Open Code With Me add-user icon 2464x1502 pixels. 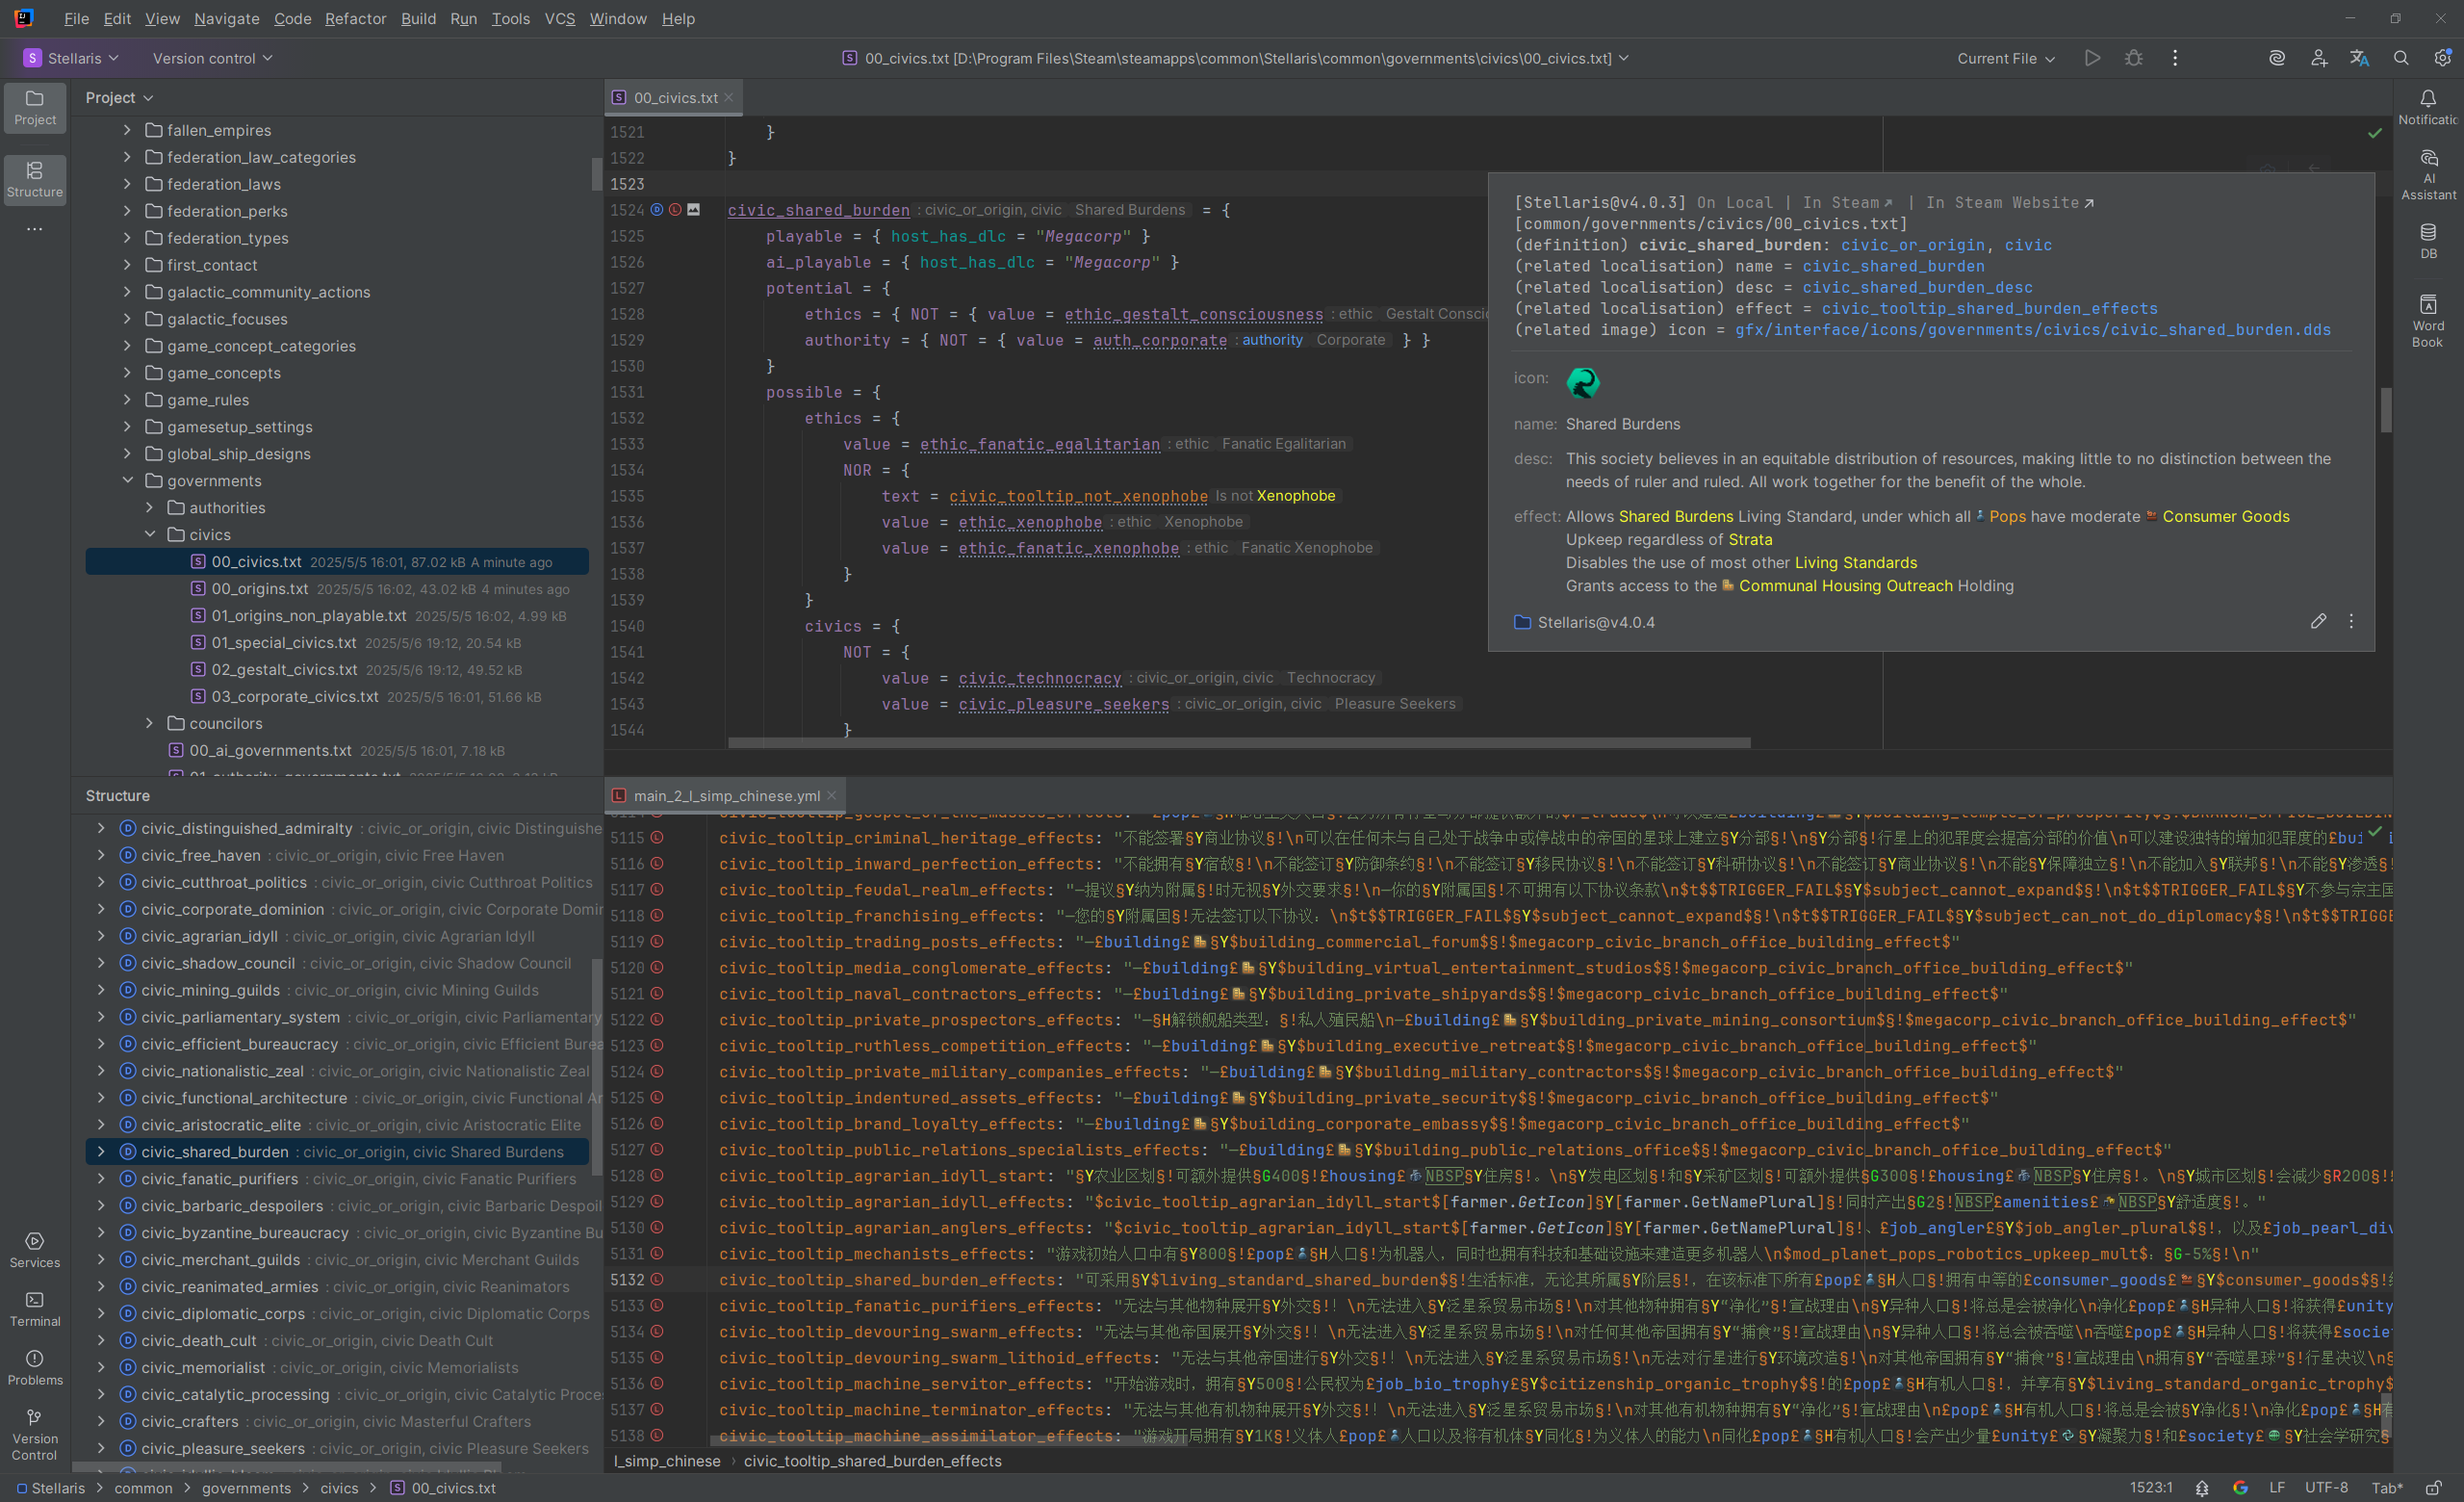pos(2319,58)
